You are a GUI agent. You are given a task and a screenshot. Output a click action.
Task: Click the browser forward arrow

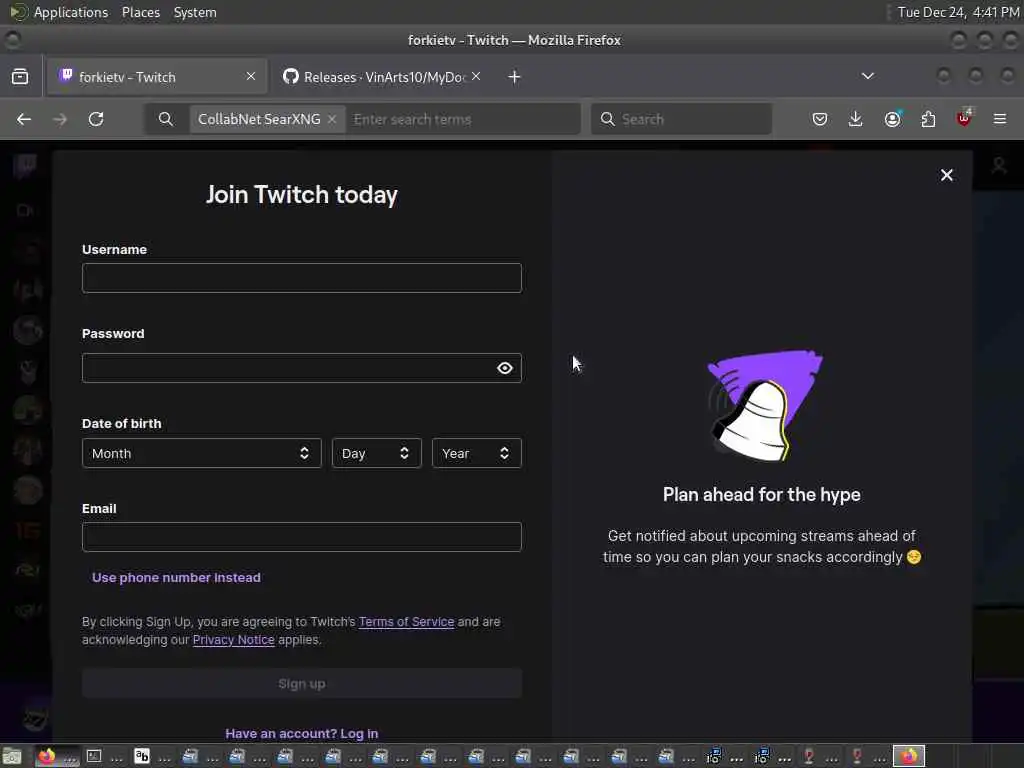60,120
